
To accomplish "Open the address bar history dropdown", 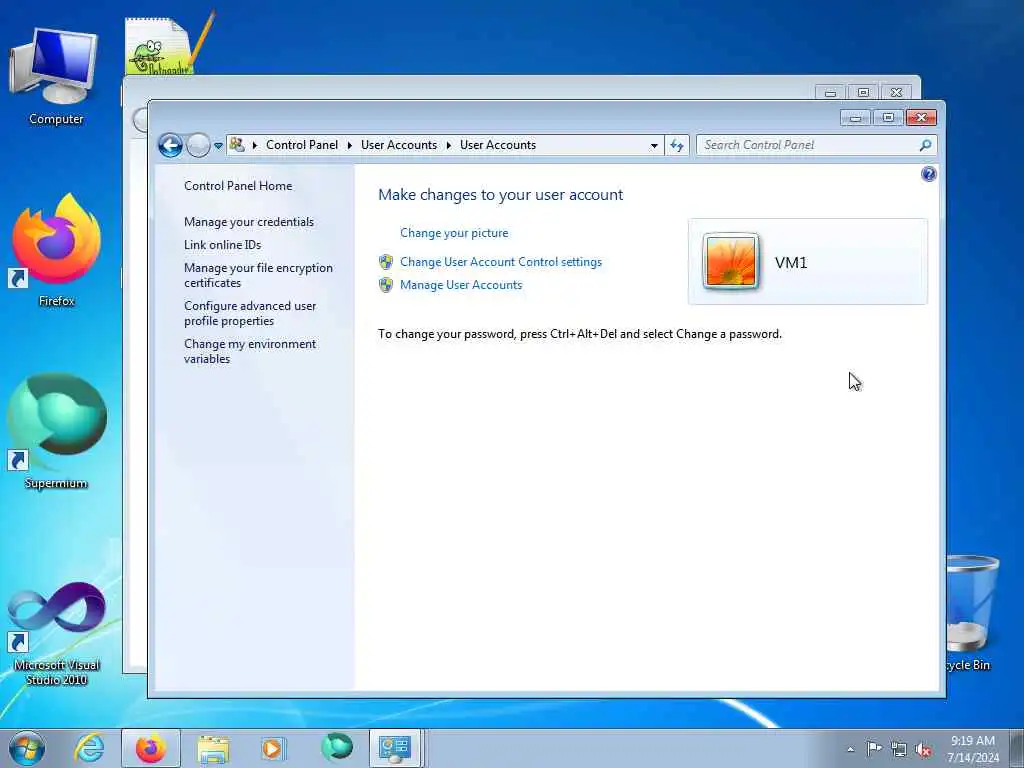I will click(x=654, y=146).
